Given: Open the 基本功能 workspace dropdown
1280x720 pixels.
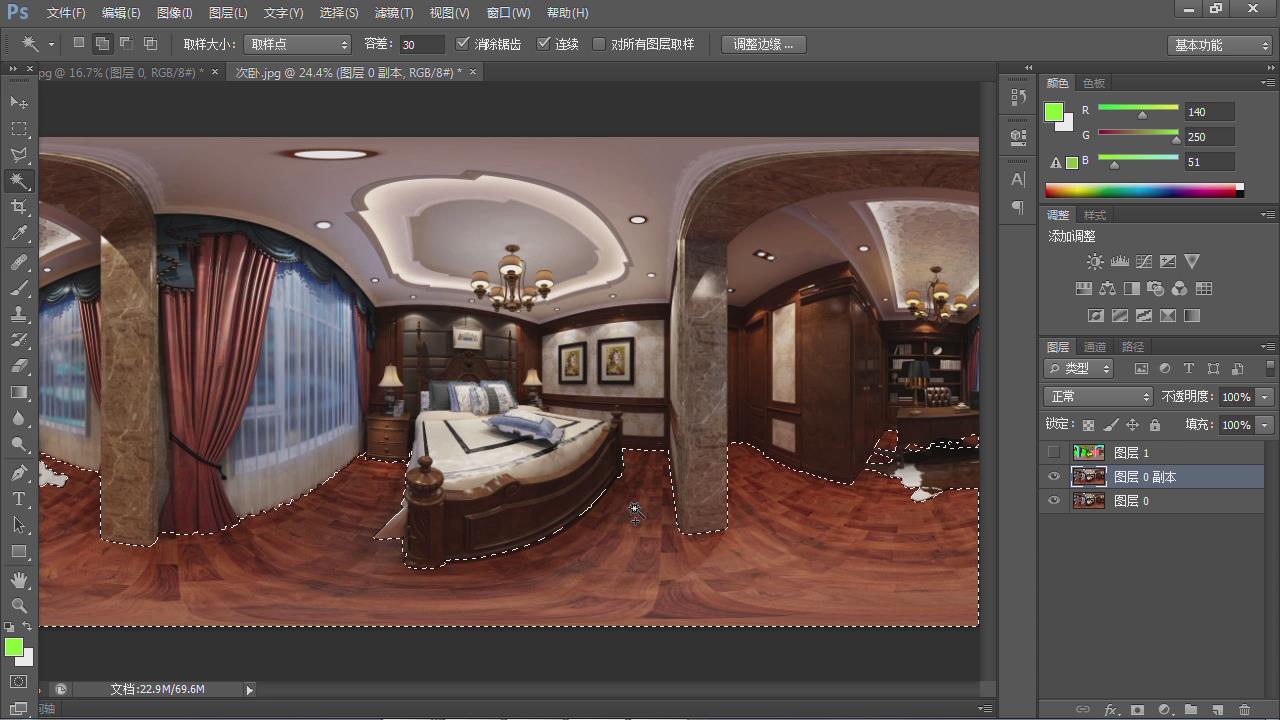Looking at the screenshot, I should pos(1219,45).
